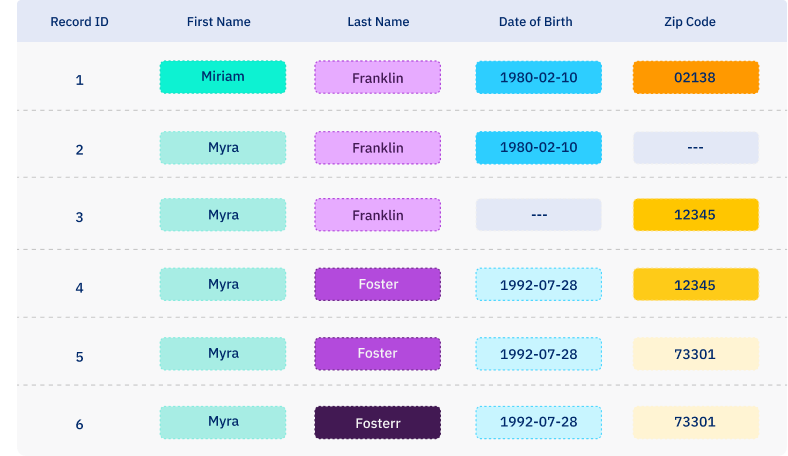Click the Record ID column header
The image size is (788, 456).
coord(79,22)
